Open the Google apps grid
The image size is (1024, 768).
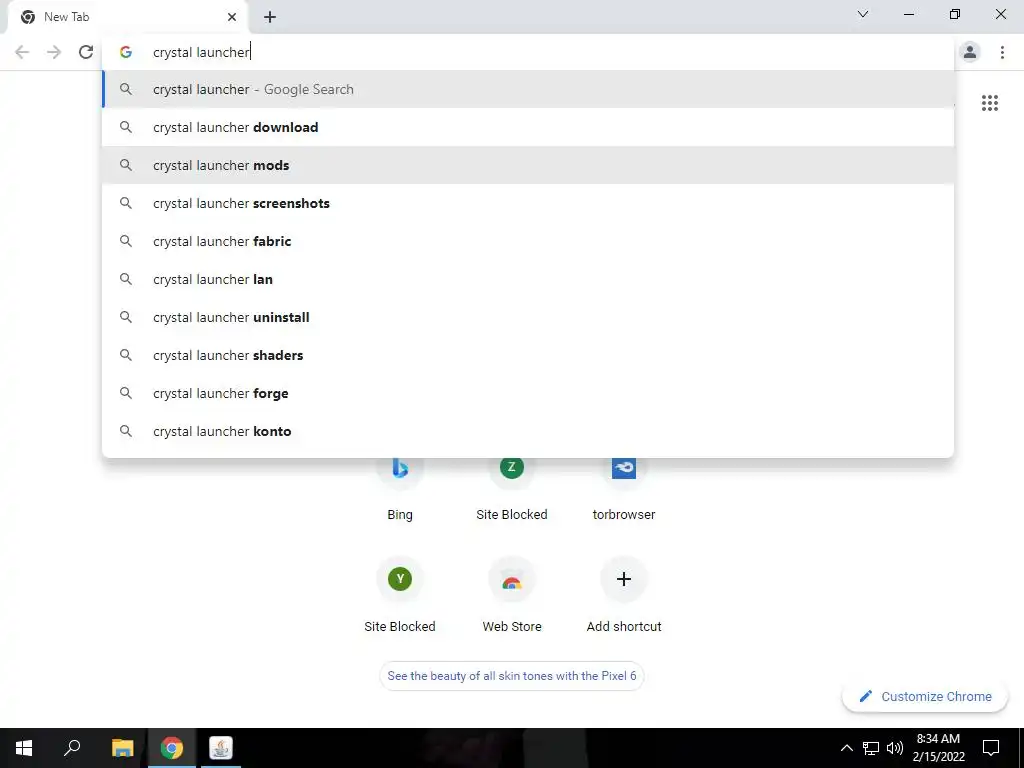tap(989, 103)
